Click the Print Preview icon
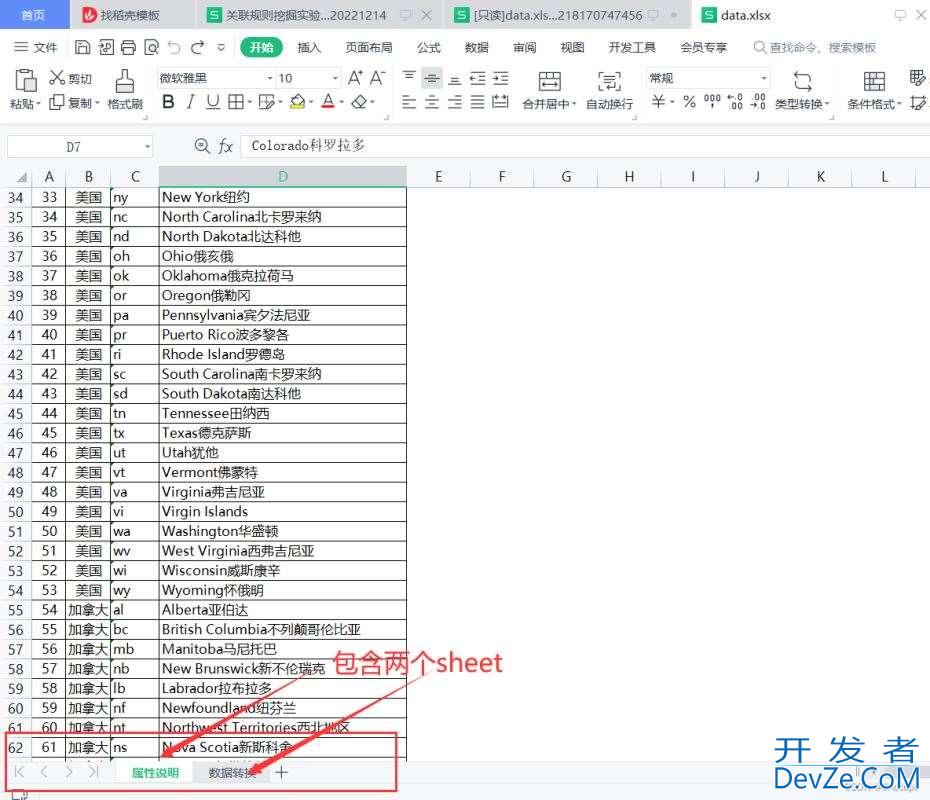This screenshot has height=800, width=930. [152, 47]
